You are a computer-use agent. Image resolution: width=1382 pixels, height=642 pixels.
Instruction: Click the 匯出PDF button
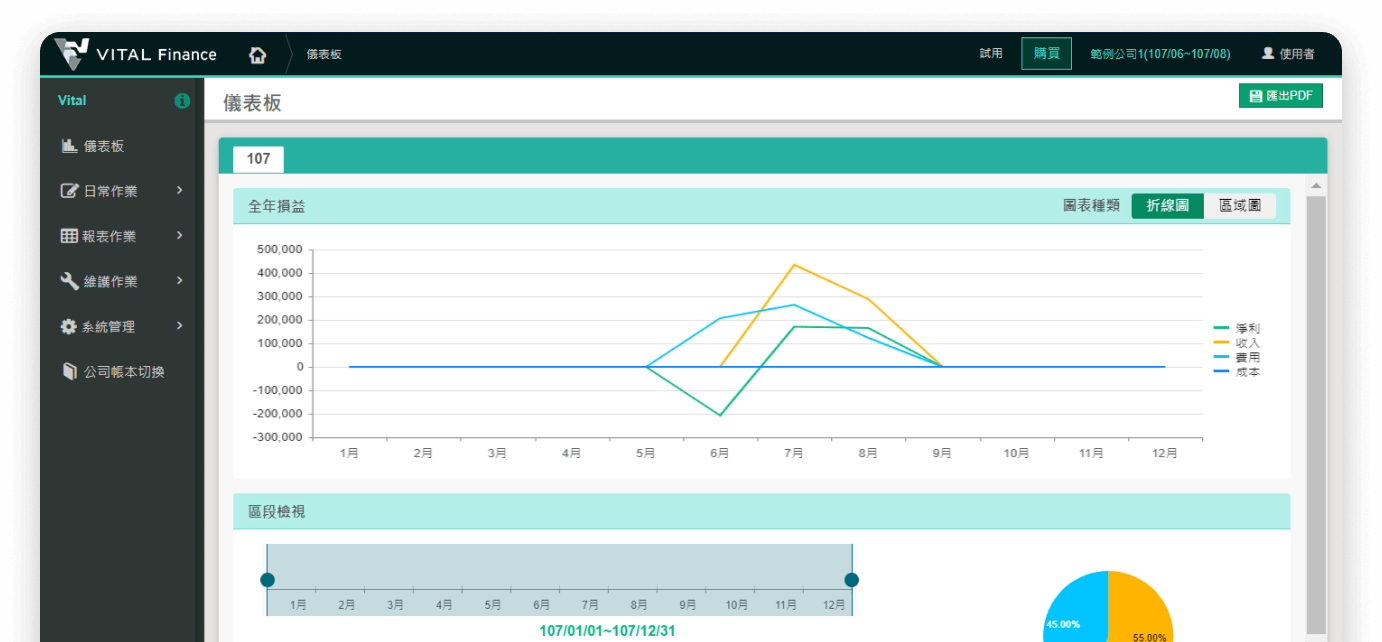point(1281,96)
